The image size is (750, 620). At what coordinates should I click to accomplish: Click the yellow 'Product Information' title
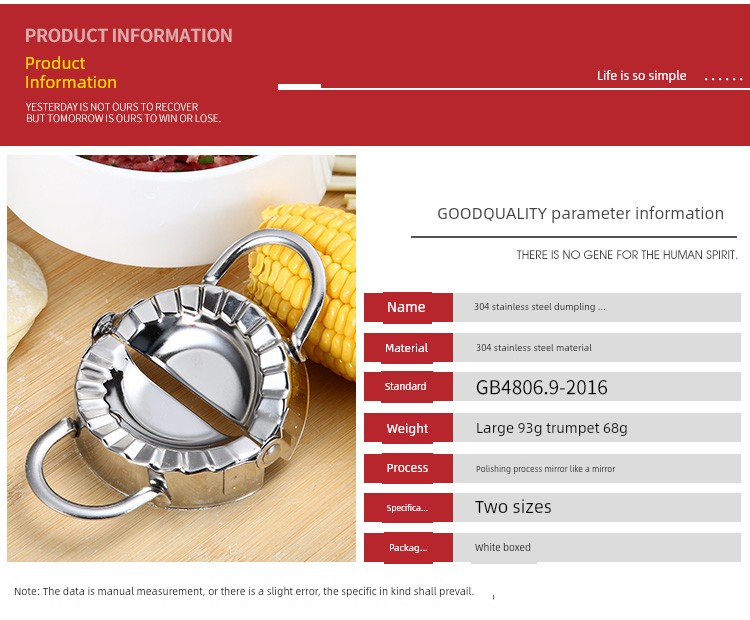click(71, 73)
